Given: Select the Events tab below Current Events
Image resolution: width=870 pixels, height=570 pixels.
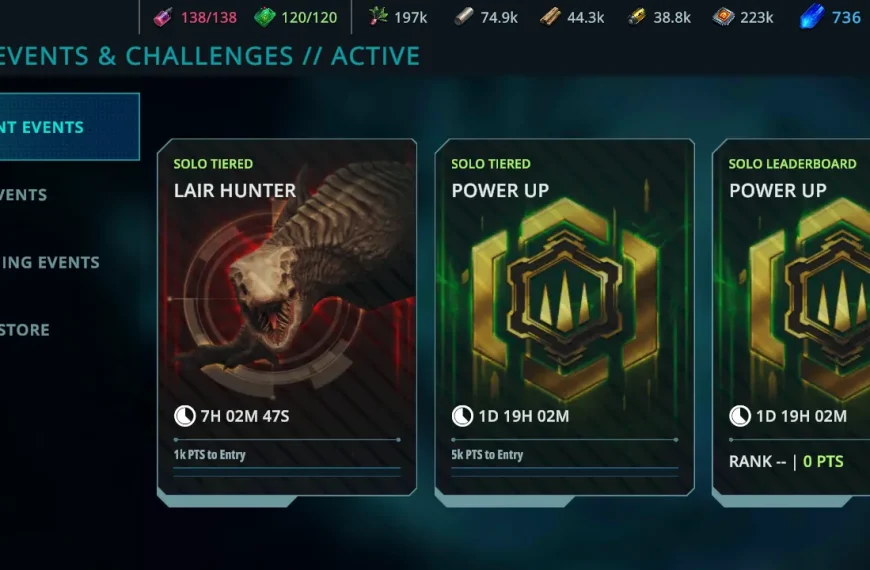Looking at the screenshot, I should 24,195.
